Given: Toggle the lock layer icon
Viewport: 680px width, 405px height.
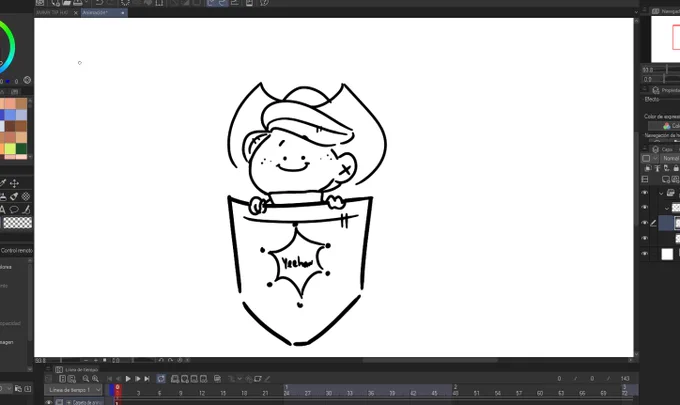Looking at the screenshot, I should 676,168.
